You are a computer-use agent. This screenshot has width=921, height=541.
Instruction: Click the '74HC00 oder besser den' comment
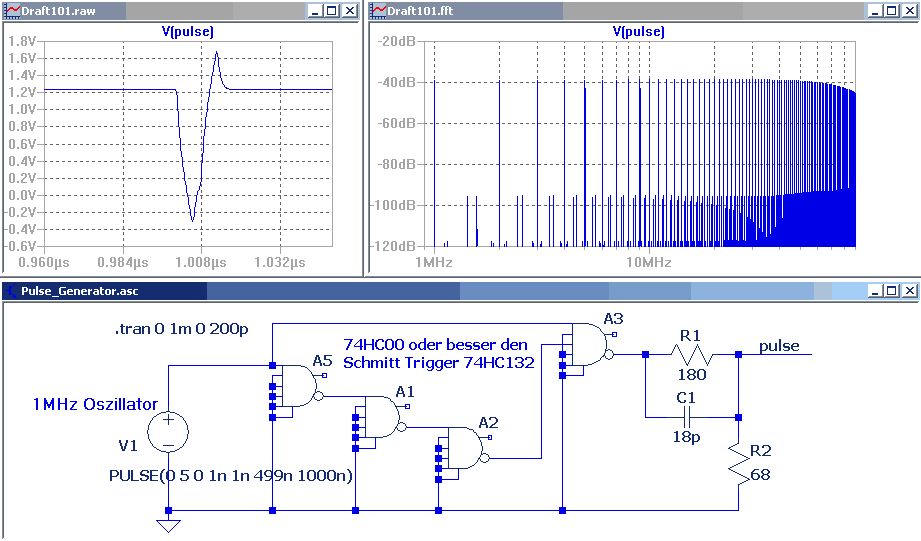coord(435,344)
